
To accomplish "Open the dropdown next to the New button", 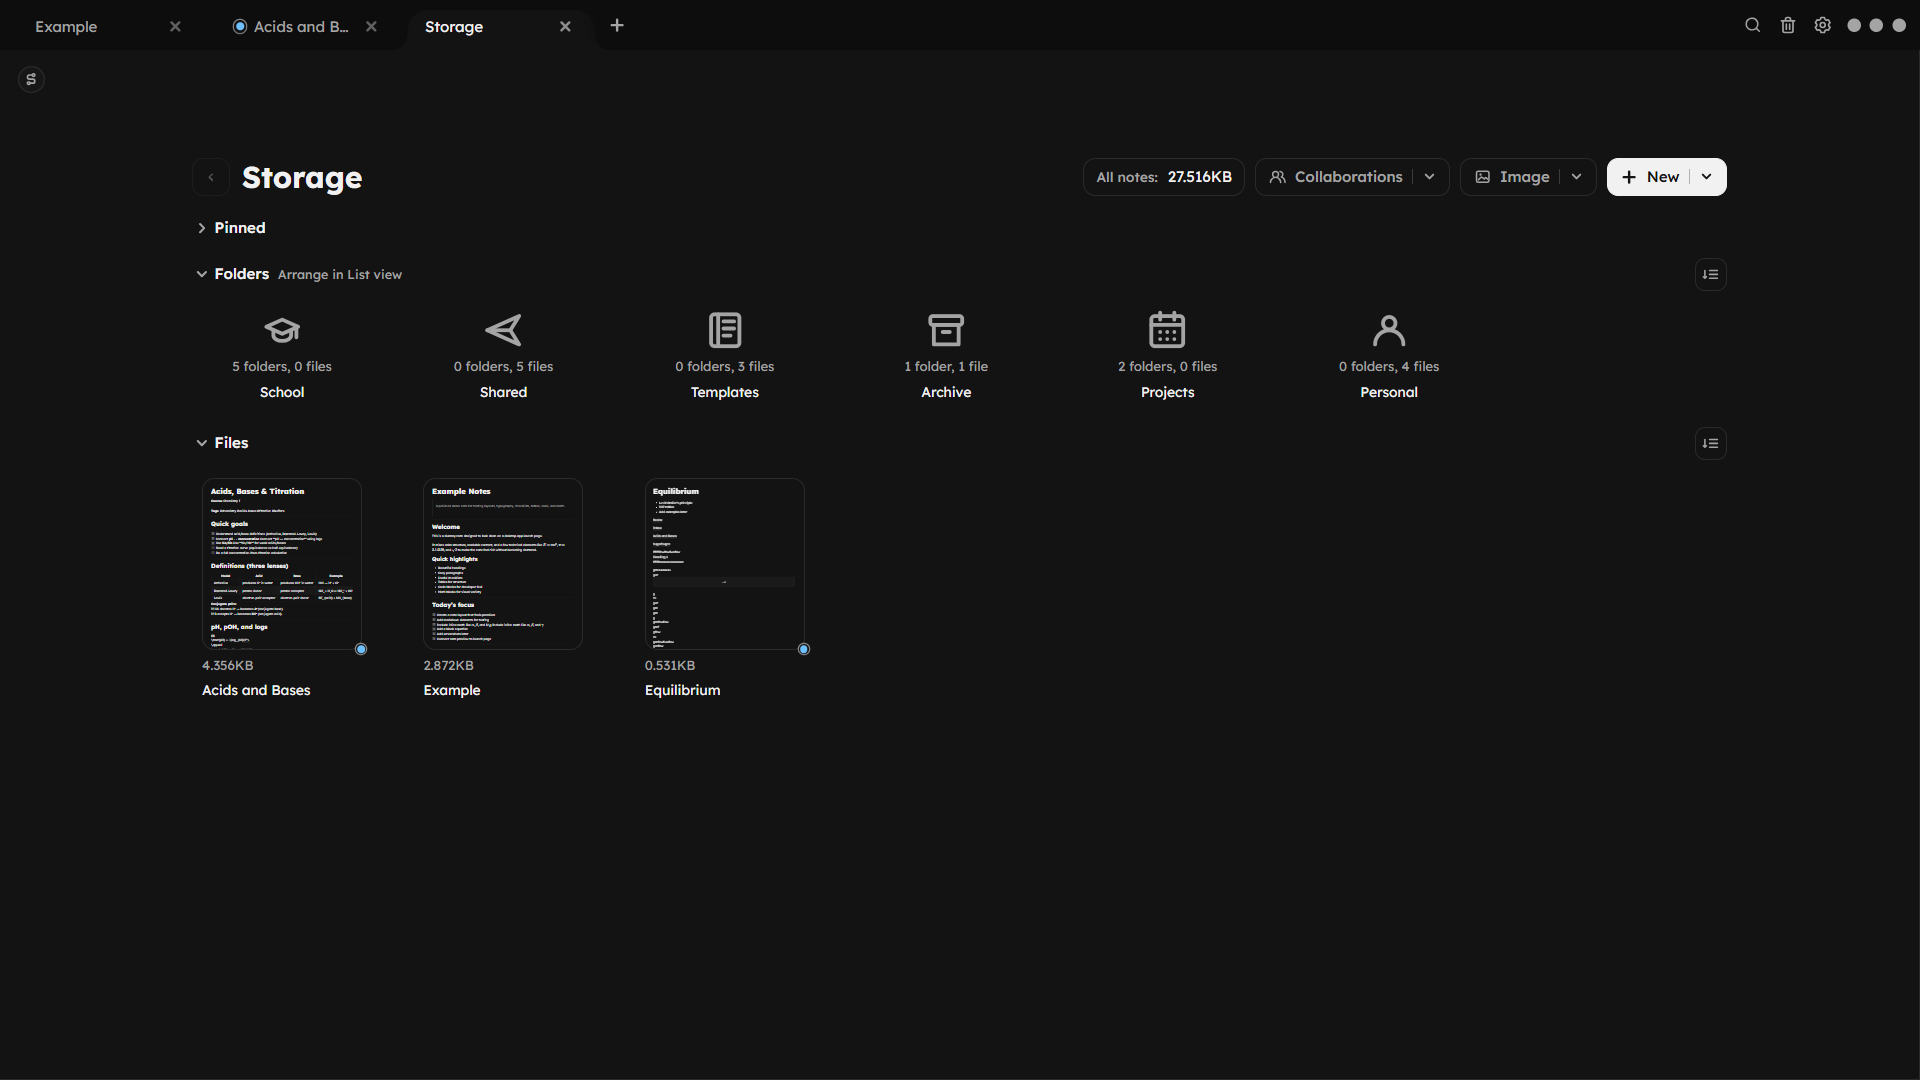I will (x=1706, y=176).
